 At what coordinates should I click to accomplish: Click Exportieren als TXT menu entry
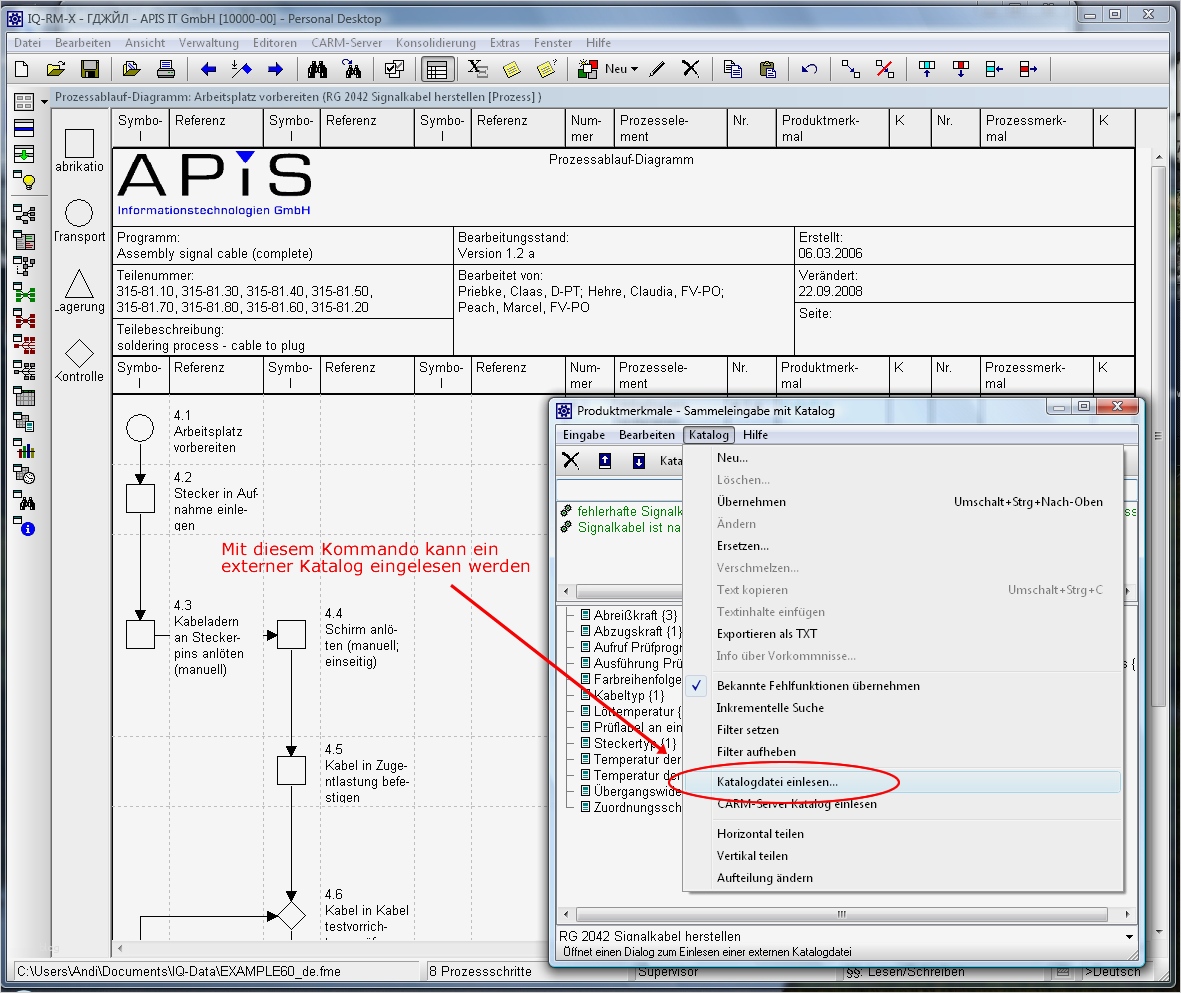point(766,634)
